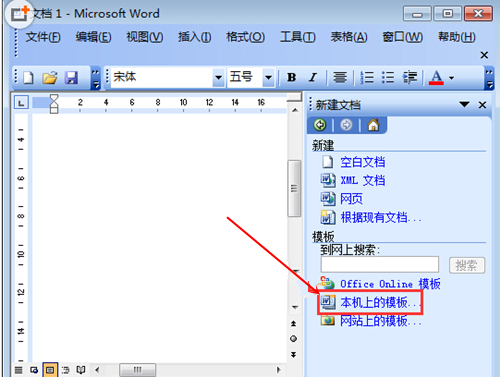Open the 编辑(E) menu
500x377 pixels.
click(93, 37)
